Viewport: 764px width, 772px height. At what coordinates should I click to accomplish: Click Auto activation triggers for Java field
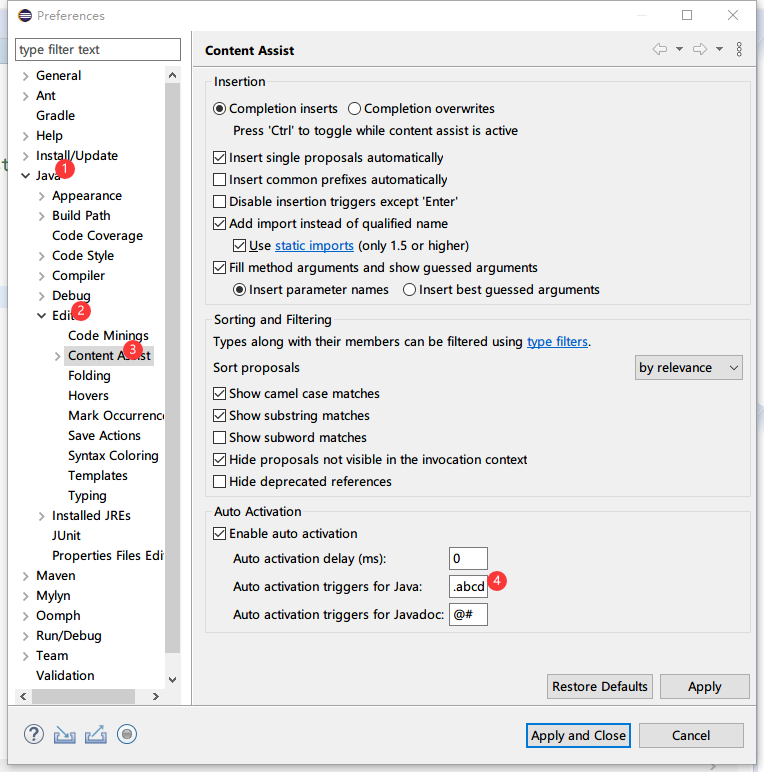(468, 586)
